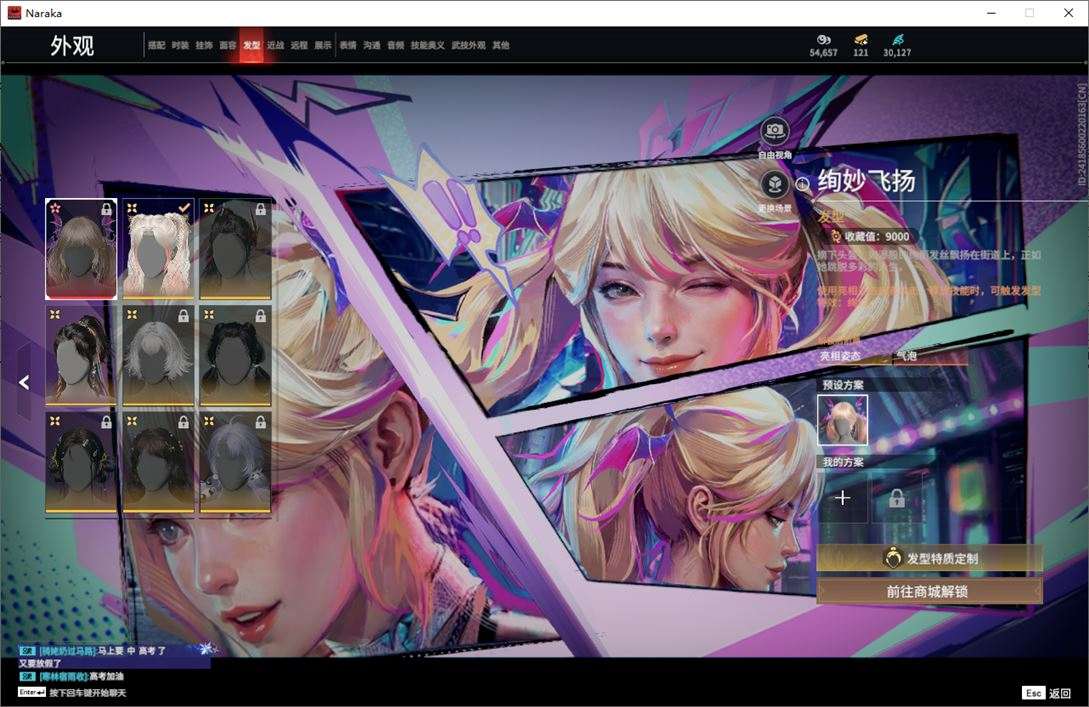Click the Enter chat prompt at bottom left
Screen dimensions: 1089x707
72,692
